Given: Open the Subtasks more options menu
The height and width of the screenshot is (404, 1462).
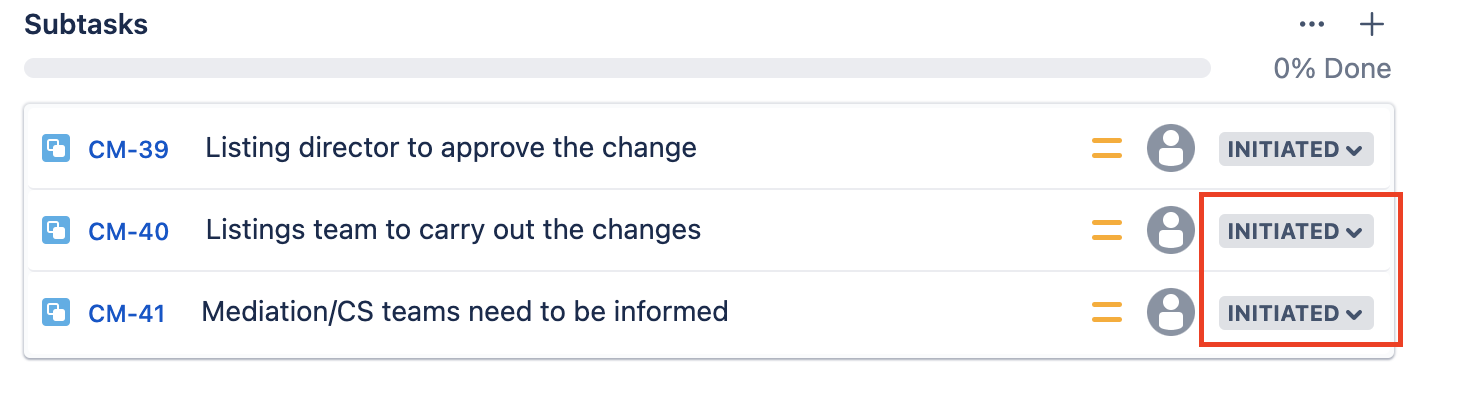Looking at the screenshot, I should (1312, 25).
